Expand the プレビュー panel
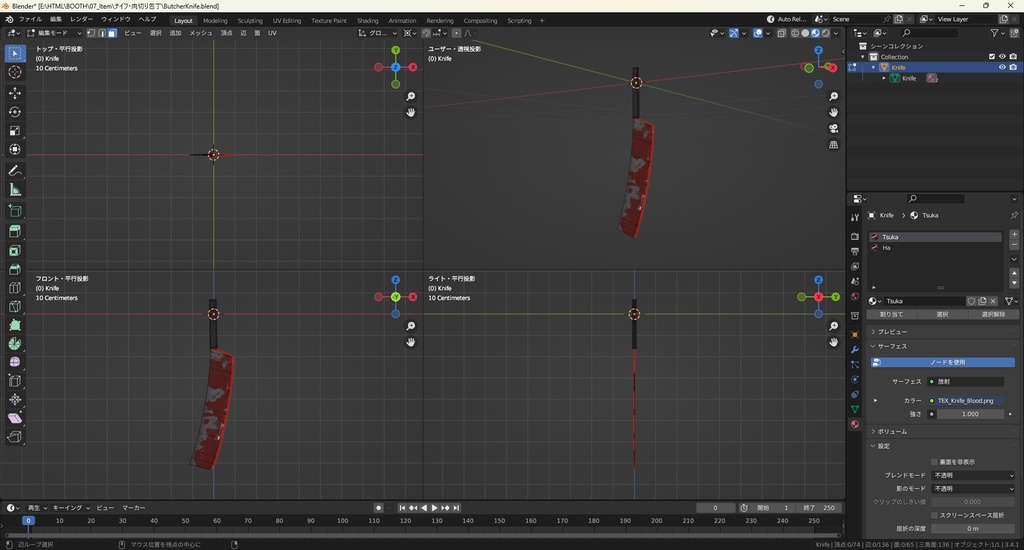1024x550 pixels. click(892, 332)
